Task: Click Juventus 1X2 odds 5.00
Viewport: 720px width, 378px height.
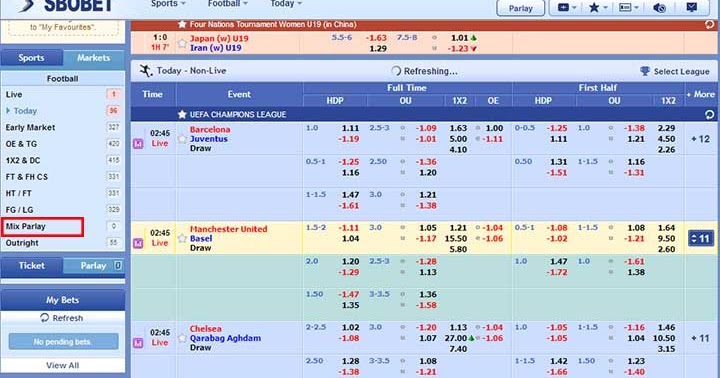Action: pos(458,139)
